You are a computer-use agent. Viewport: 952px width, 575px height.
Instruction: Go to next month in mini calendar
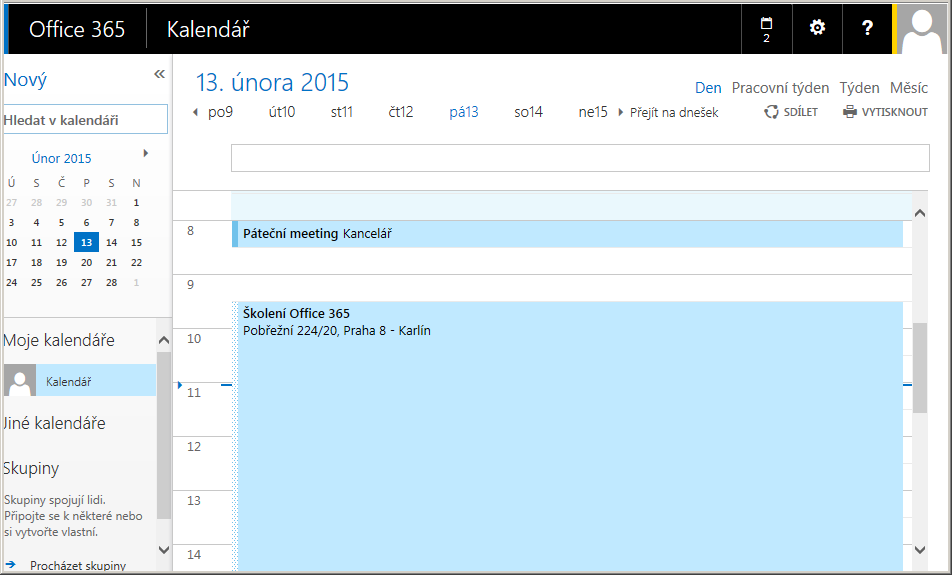tap(146, 153)
